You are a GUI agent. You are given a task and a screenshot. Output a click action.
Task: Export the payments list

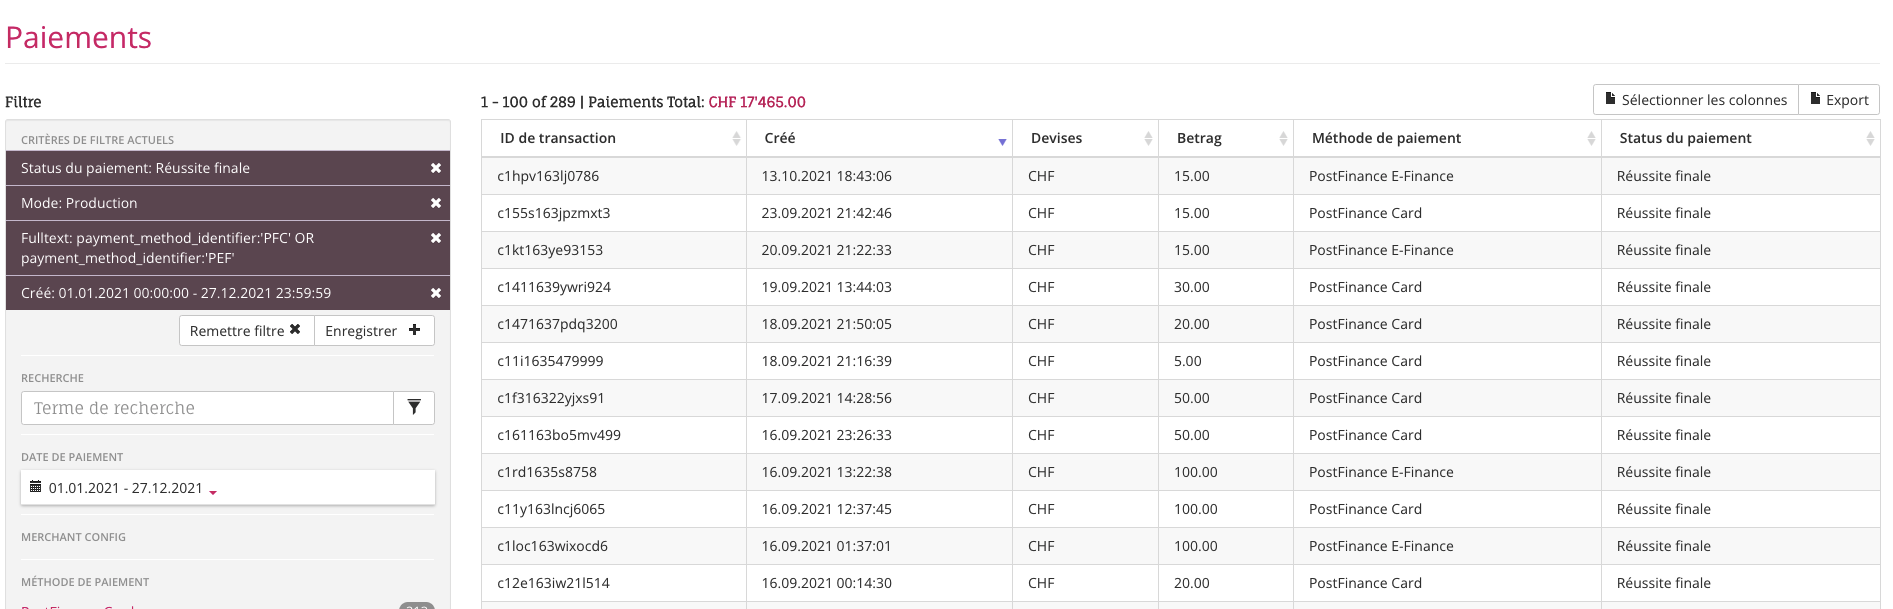pyautogui.click(x=1839, y=100)
